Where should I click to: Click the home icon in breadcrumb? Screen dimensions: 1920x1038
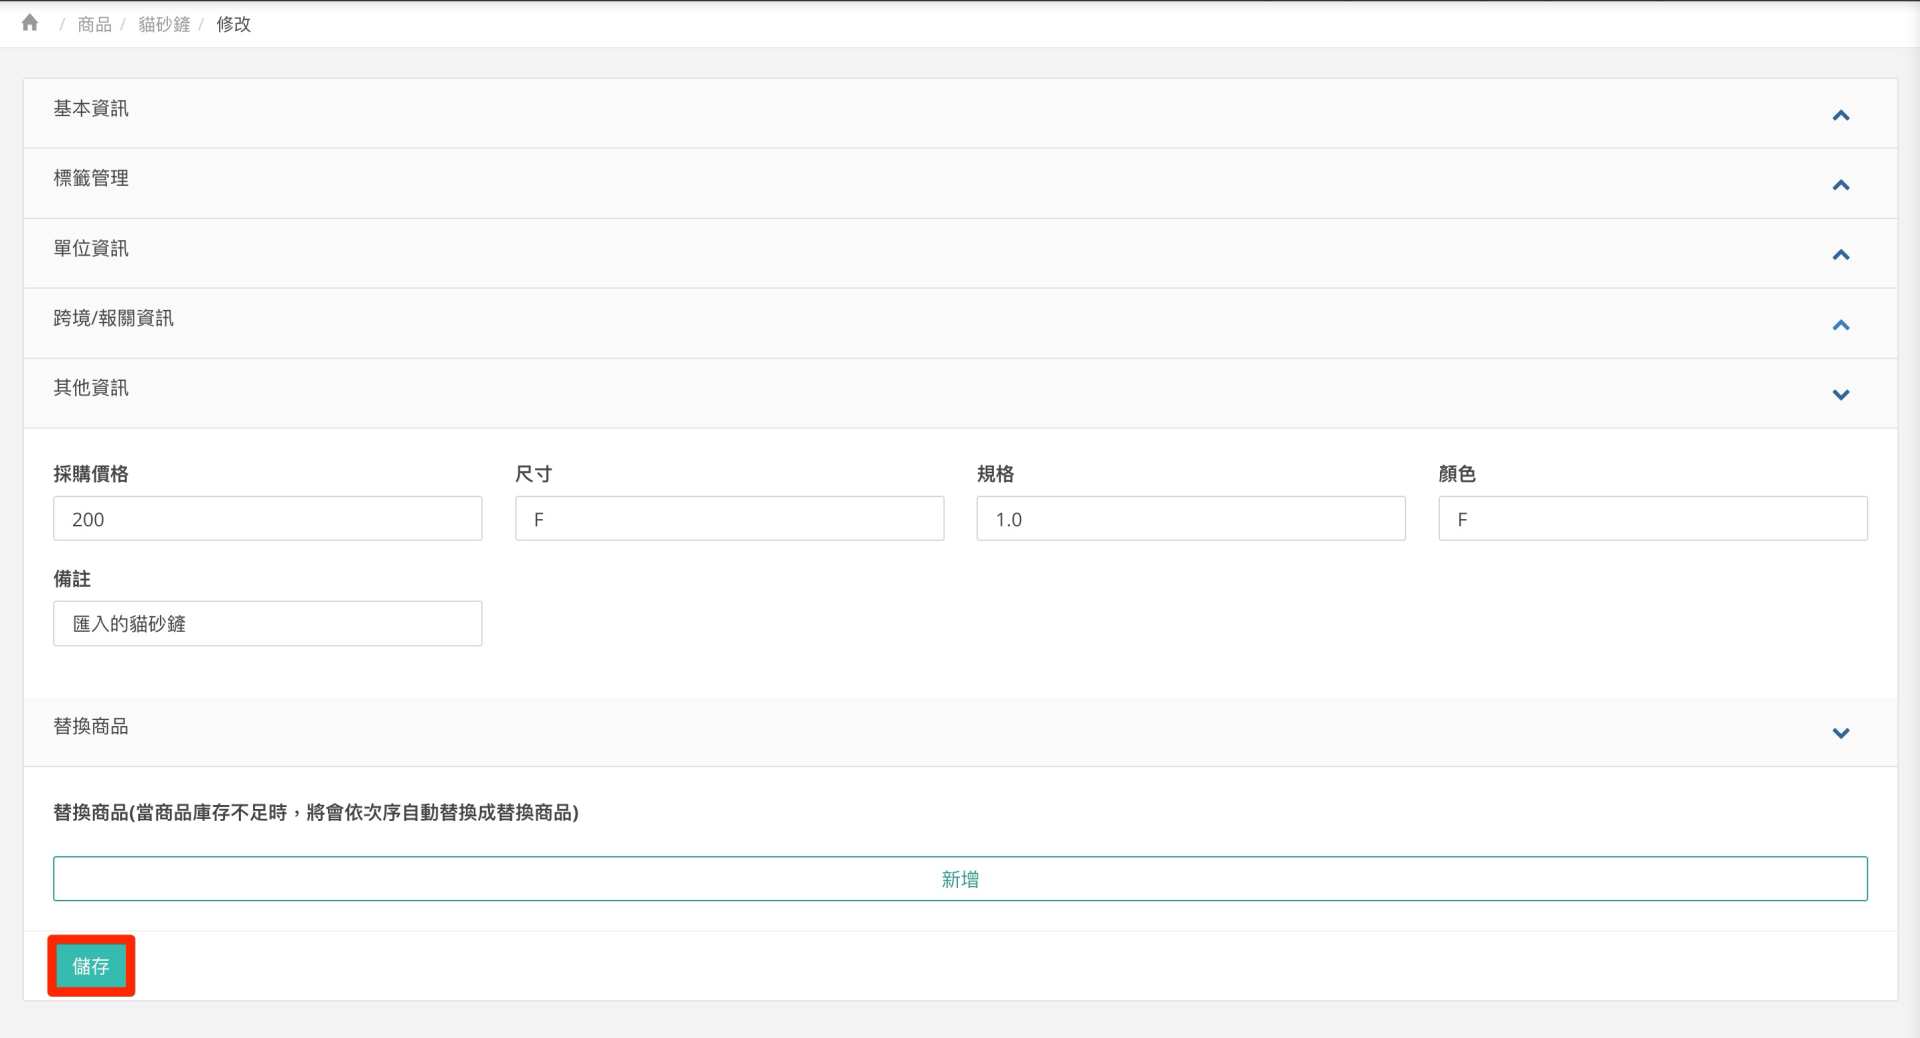pos(30,23)
